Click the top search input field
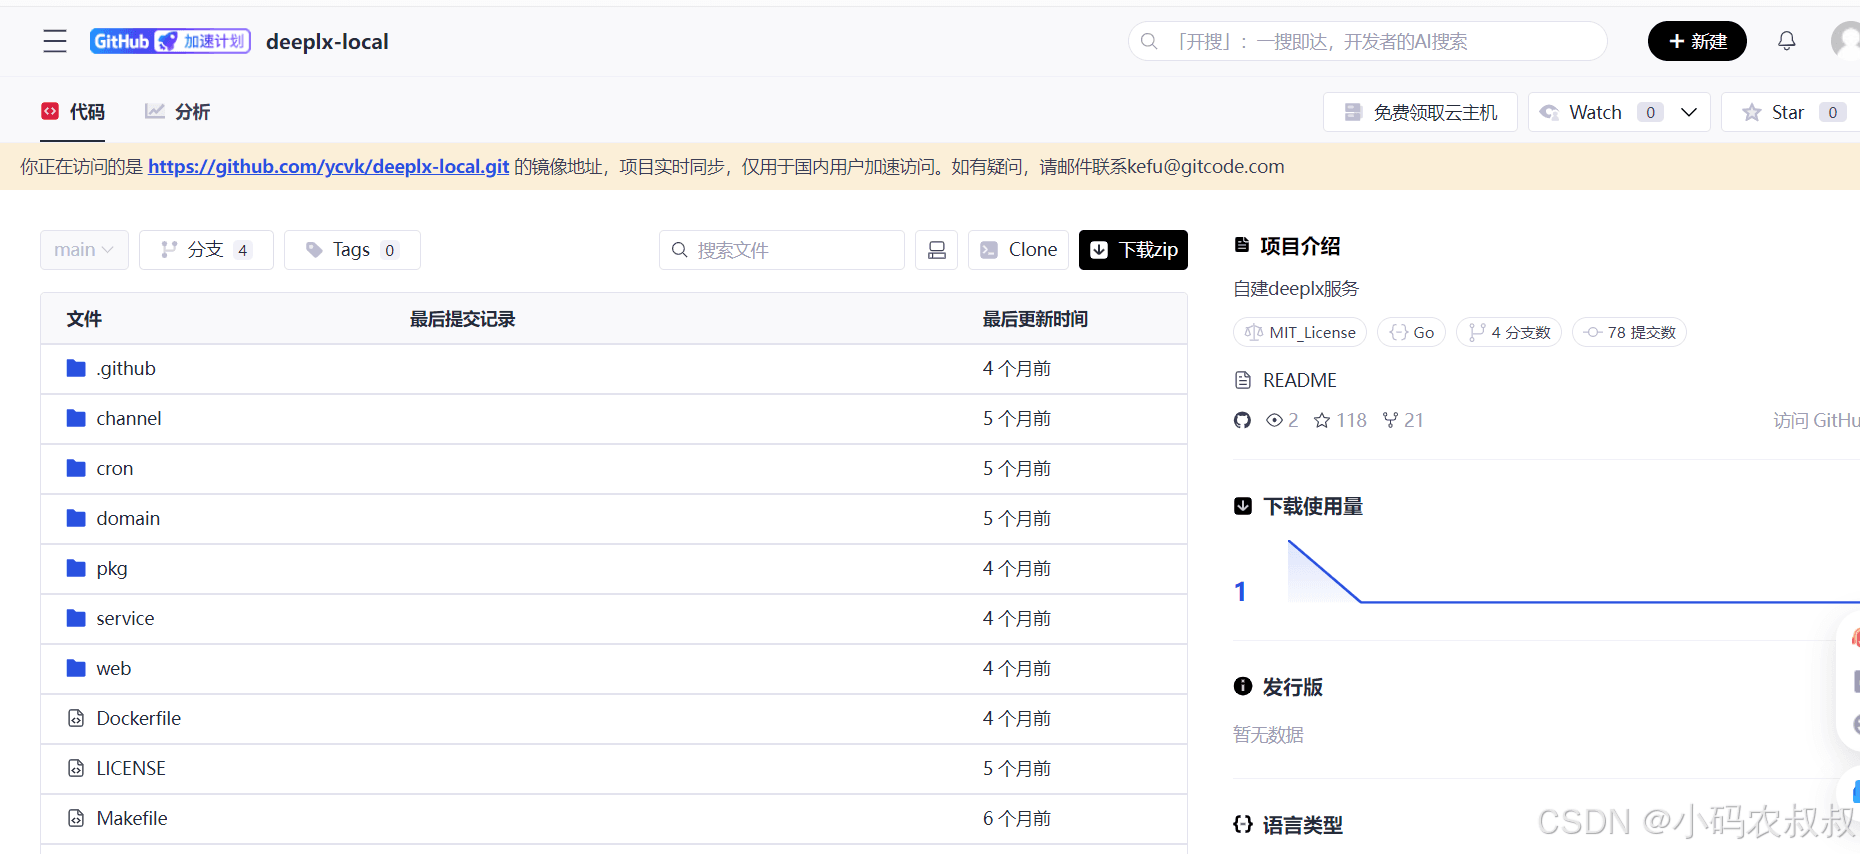 click(1368, 41)
